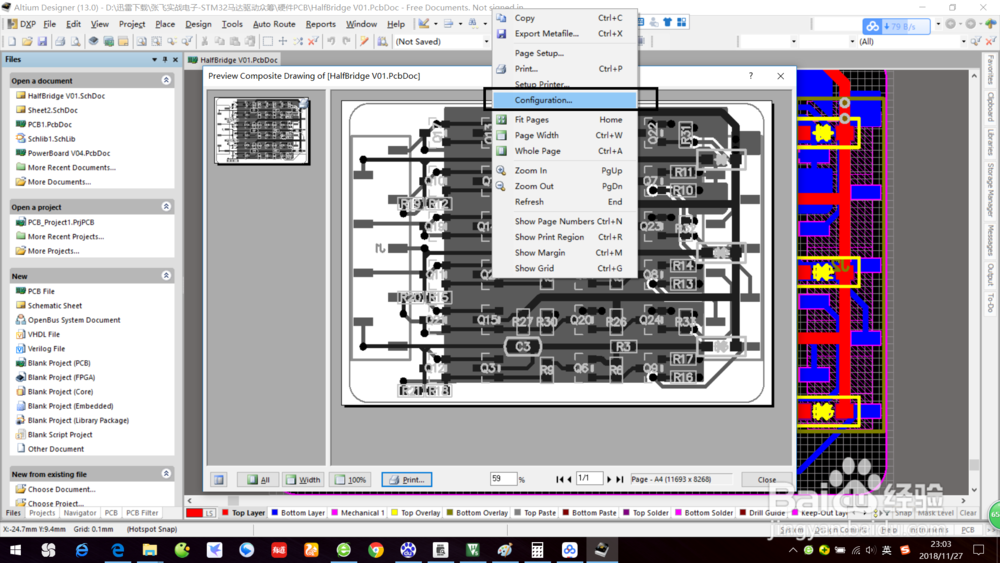Viewport: 1000px width, 563px height.
Task: Collapse the New section
Action: pyautogui.click(x=166, y=275)
